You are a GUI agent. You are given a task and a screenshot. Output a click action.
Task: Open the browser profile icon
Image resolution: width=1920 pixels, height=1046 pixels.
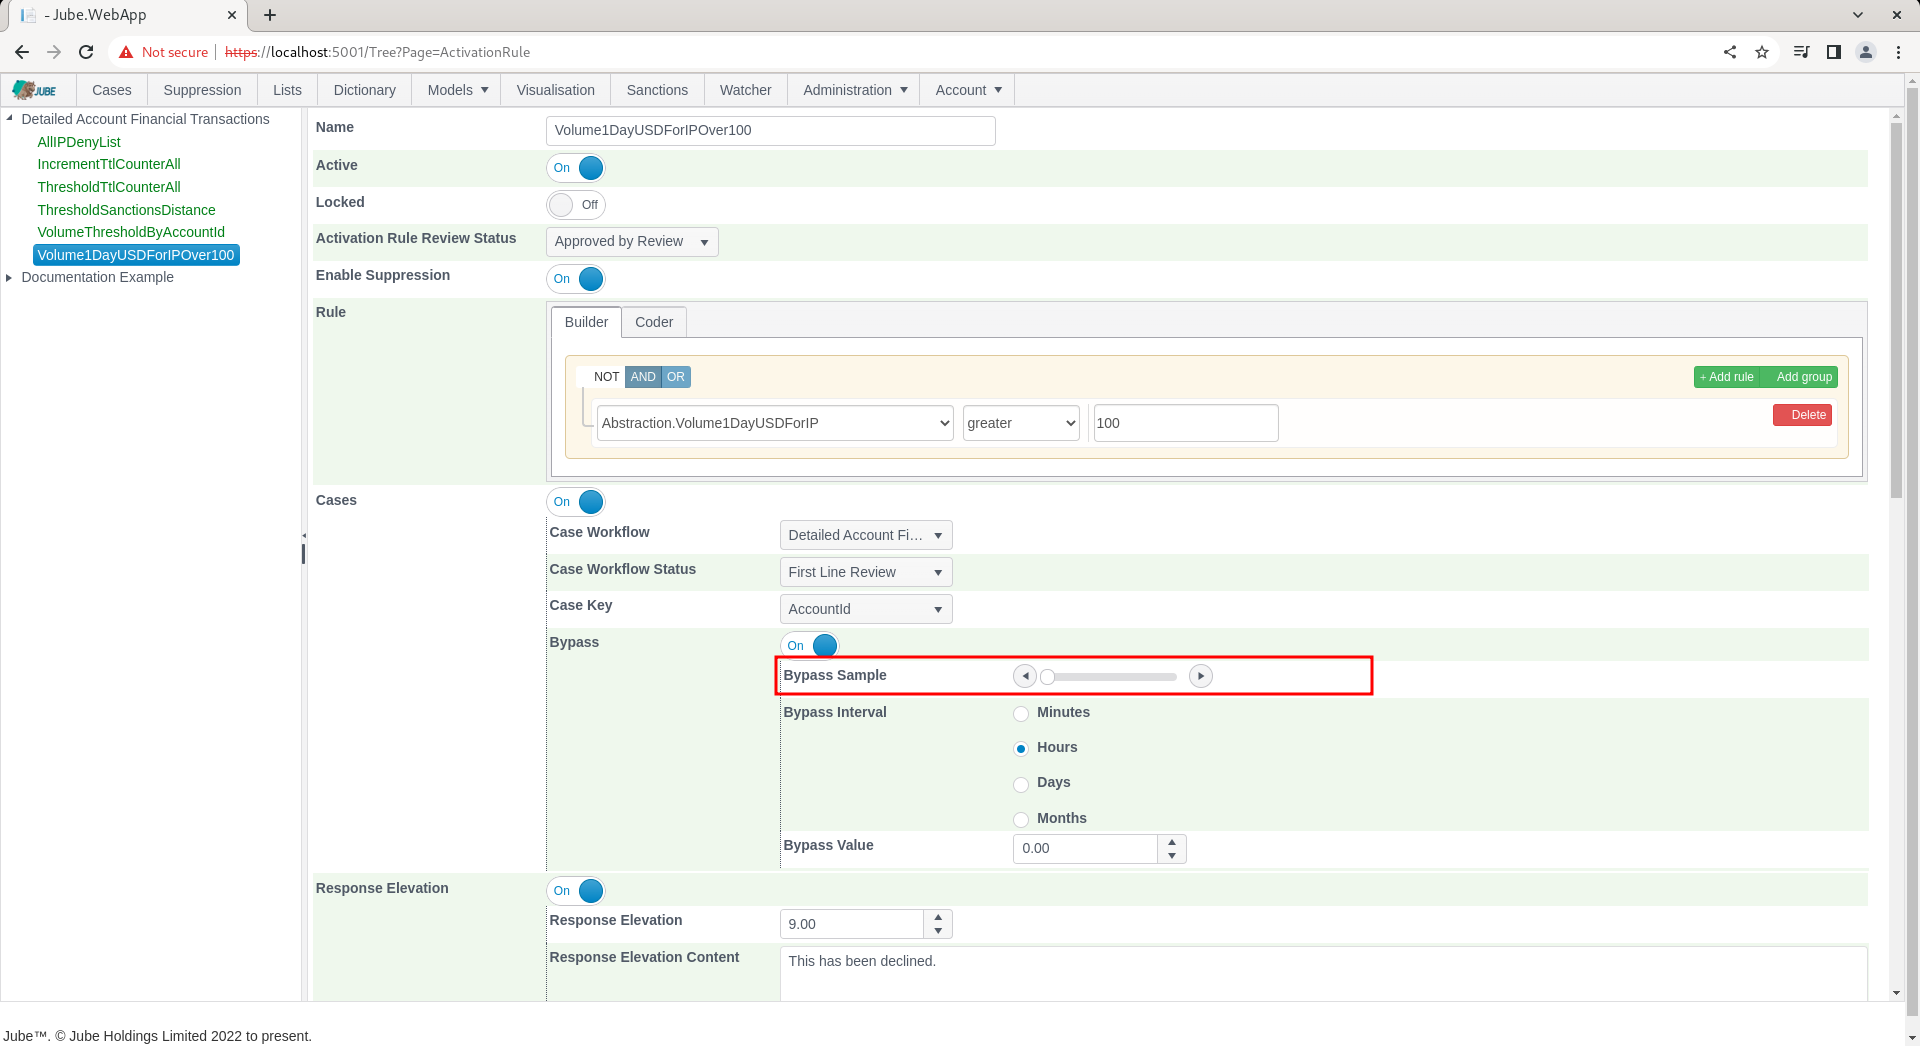click(1866, 52)
